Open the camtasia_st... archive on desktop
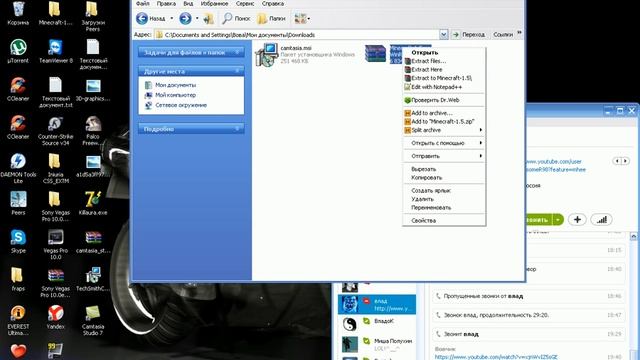 tap(93, 241)
